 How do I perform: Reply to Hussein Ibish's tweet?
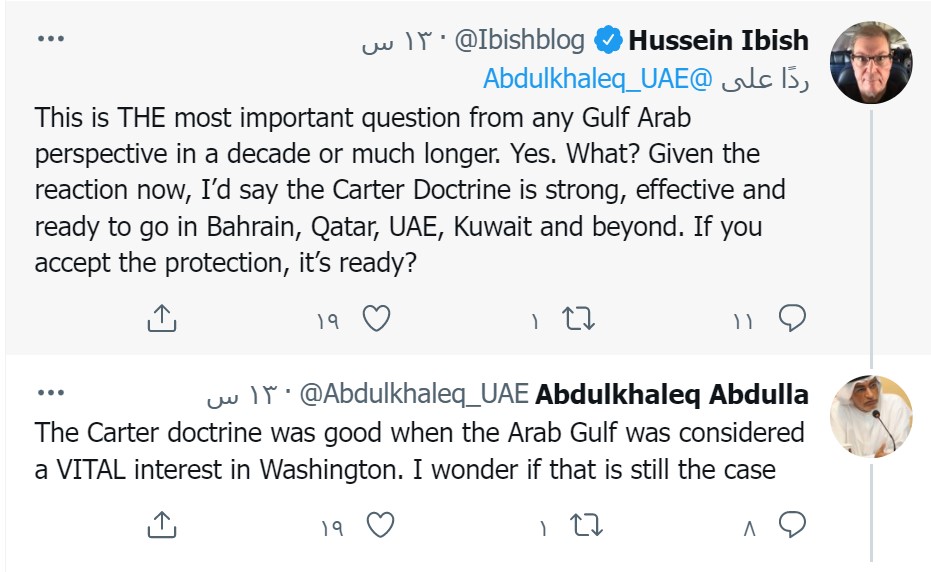[x=792, y=319]
